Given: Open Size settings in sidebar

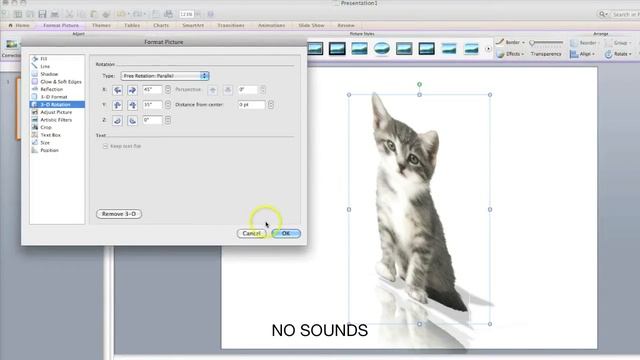Looking at the screenshot, I should (x=45, y=142).
